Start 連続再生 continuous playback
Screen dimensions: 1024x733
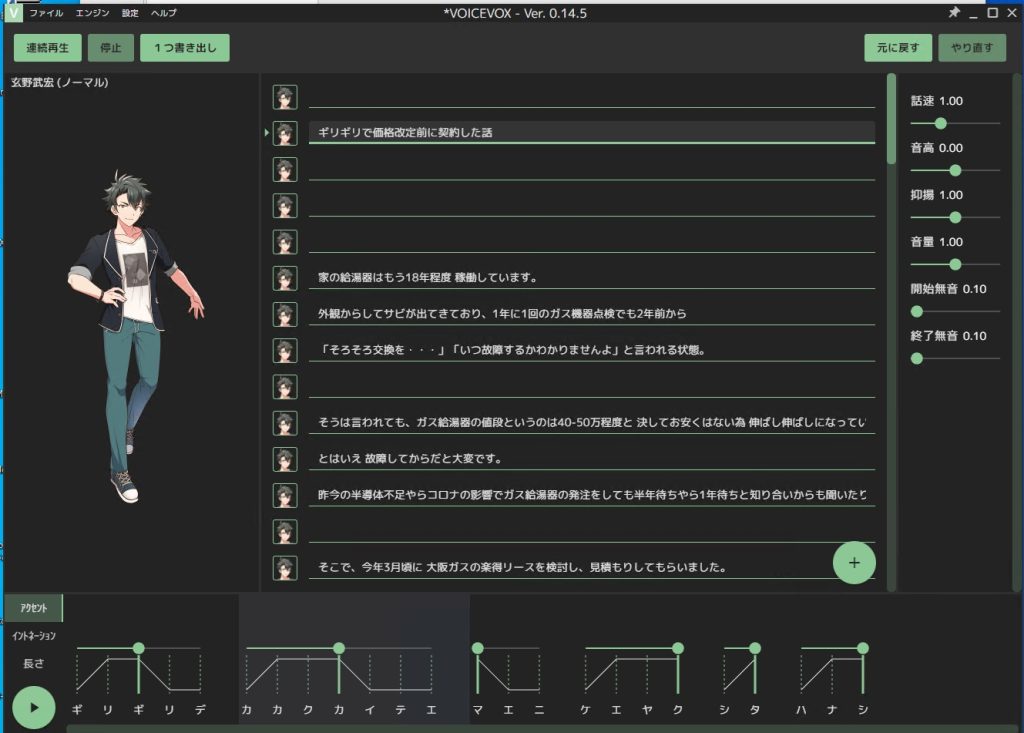pyautogui.click(x=48, y=48)
